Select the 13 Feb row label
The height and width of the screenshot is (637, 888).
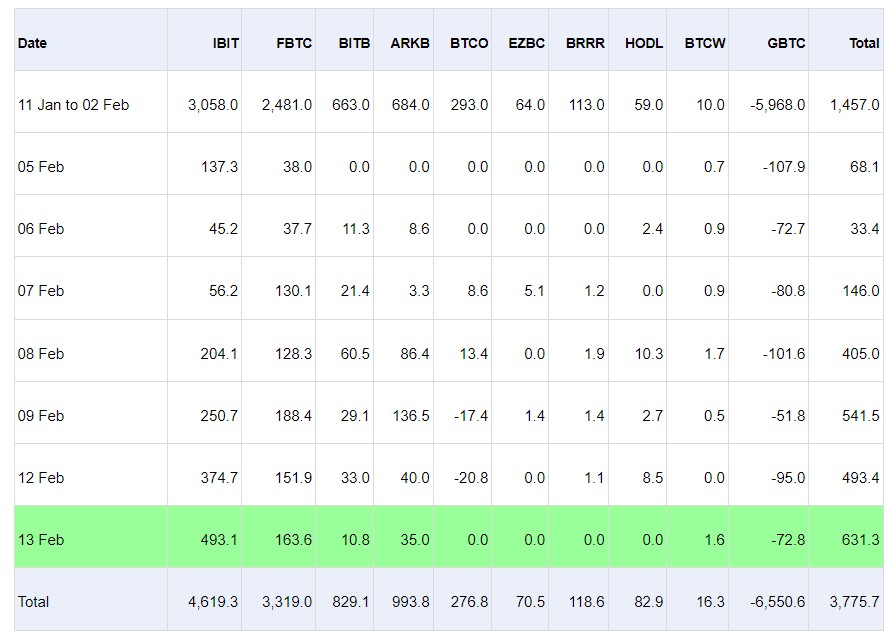[x=41, y=540]
